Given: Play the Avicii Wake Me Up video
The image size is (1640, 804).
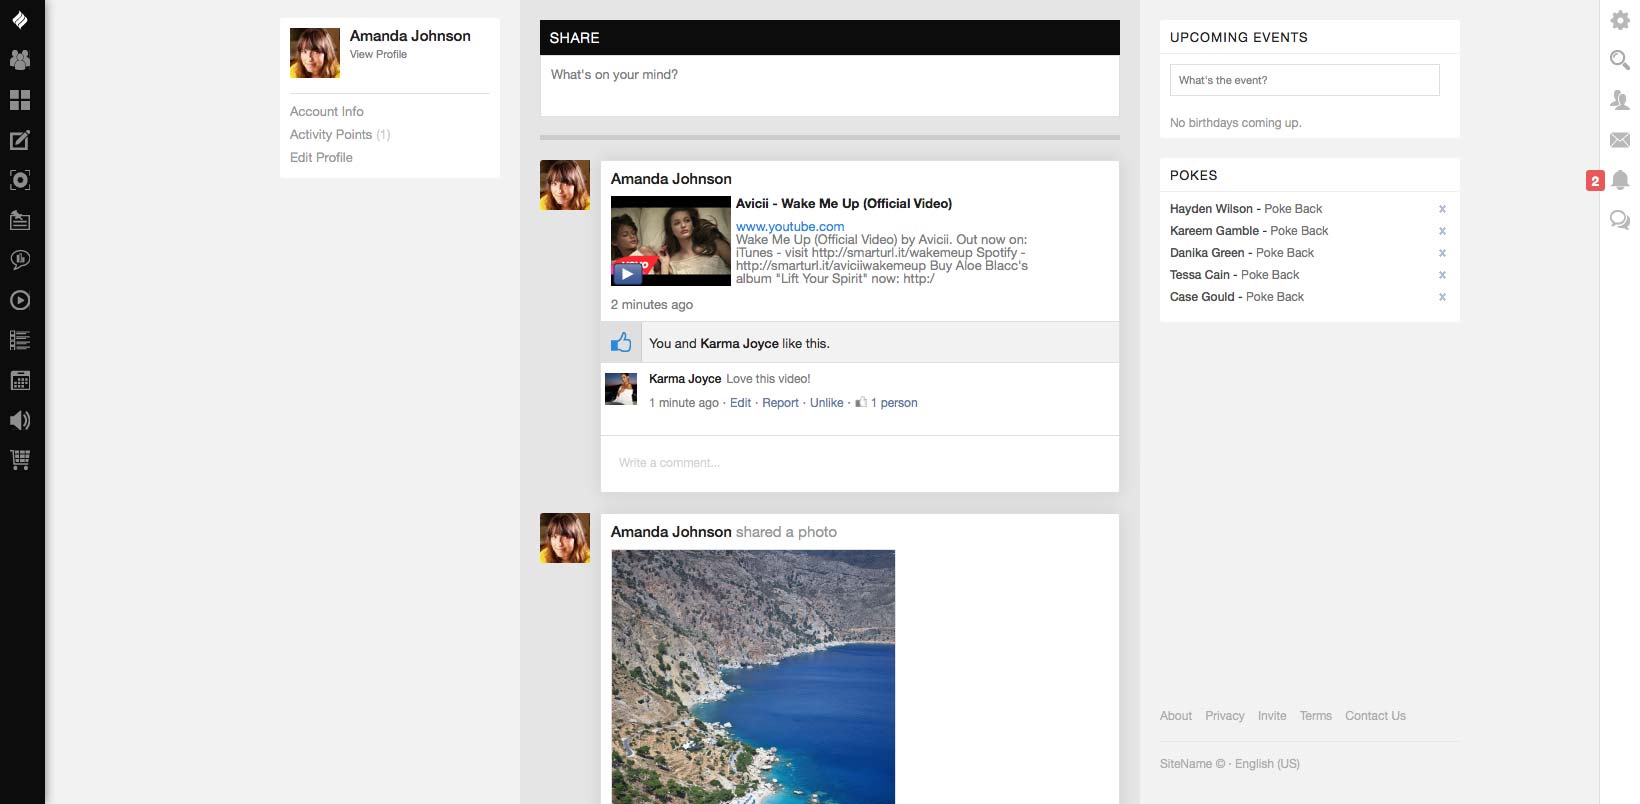Looking at the screenshot, I should pyautogui.click(x=627, y=273).
